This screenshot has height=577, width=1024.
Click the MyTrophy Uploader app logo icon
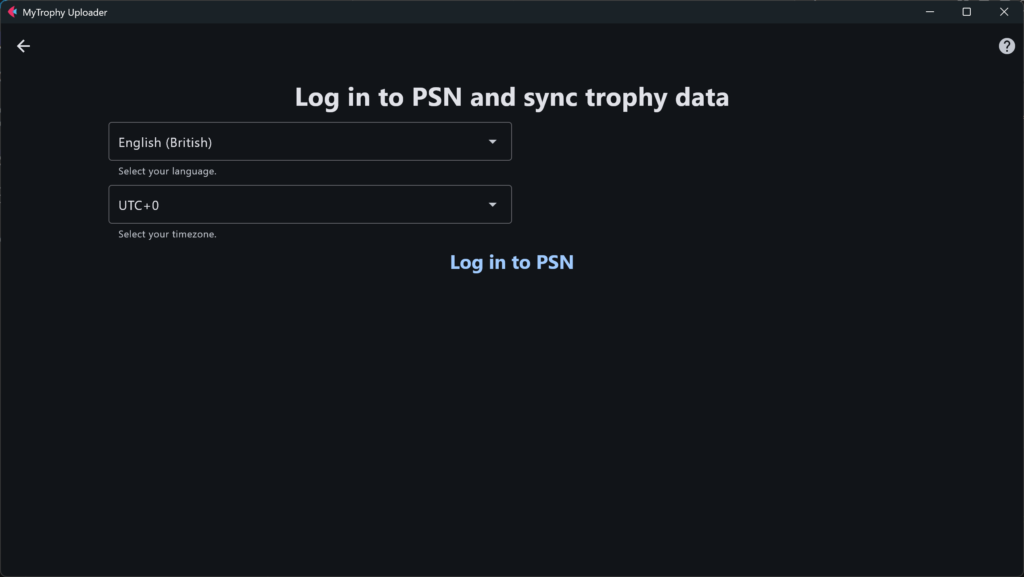[x=12, y=12]
